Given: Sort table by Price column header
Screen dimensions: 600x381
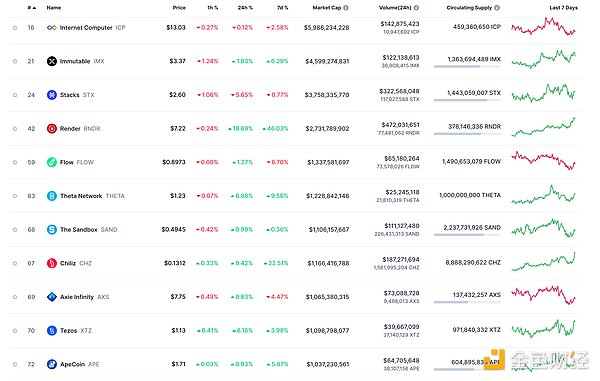Looking at the screenshot, I should (x=179, y=8).
